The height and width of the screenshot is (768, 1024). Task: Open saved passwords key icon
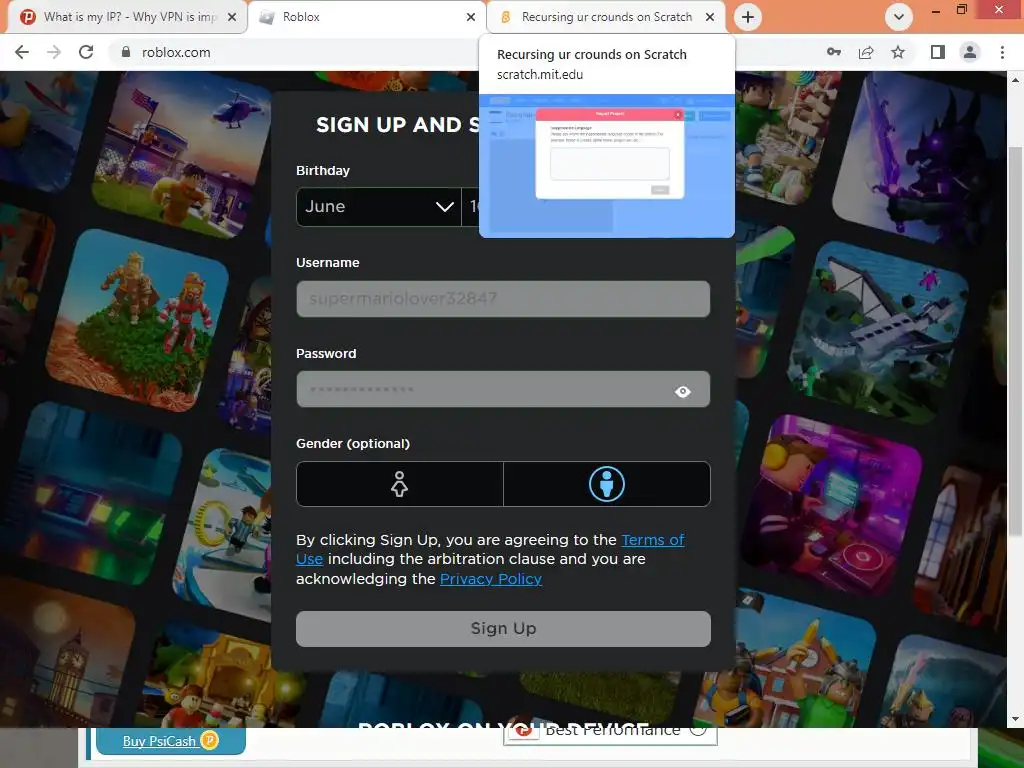point(834,52)
